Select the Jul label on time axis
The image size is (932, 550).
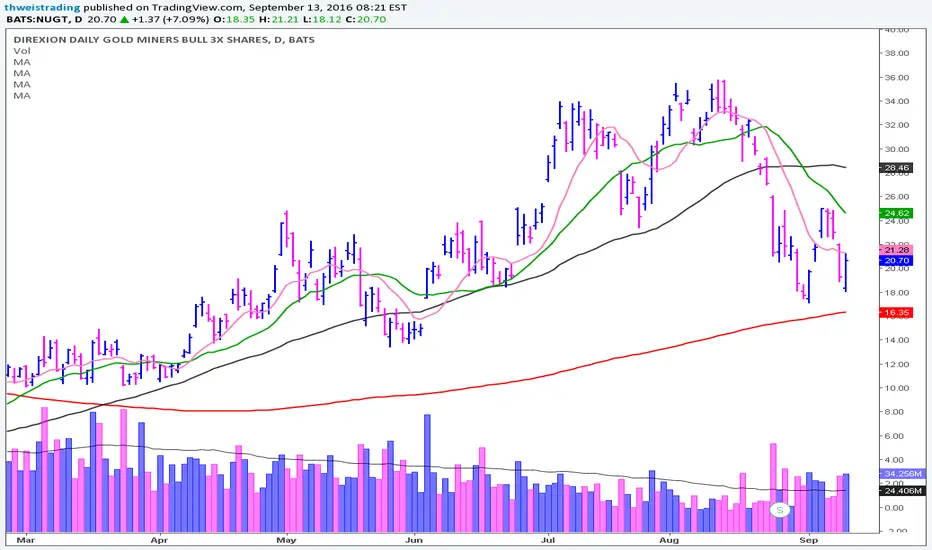click(x=548, y=540)
